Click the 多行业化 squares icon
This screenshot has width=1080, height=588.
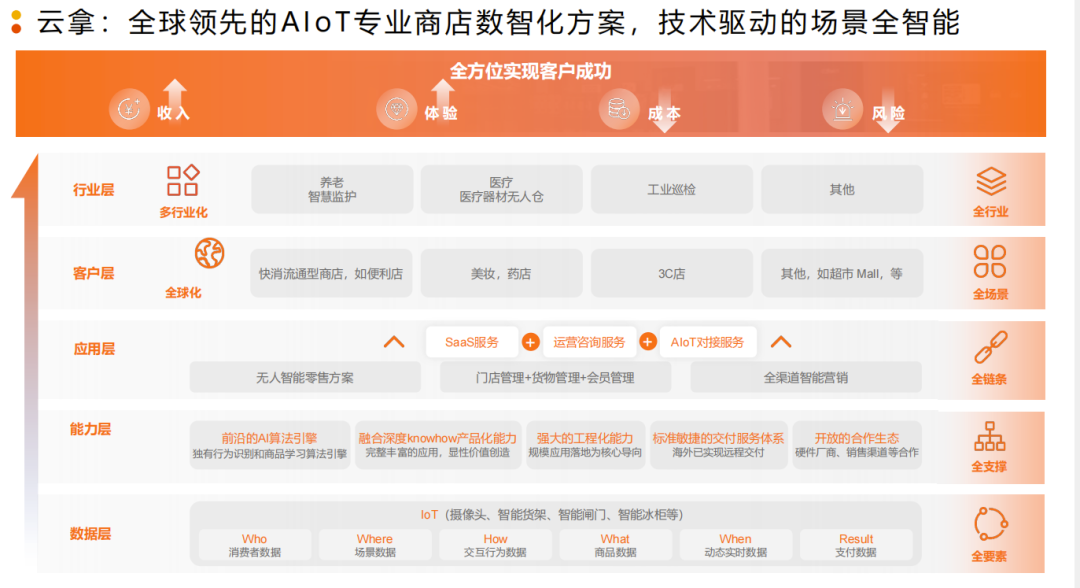(x=183, y=180)
